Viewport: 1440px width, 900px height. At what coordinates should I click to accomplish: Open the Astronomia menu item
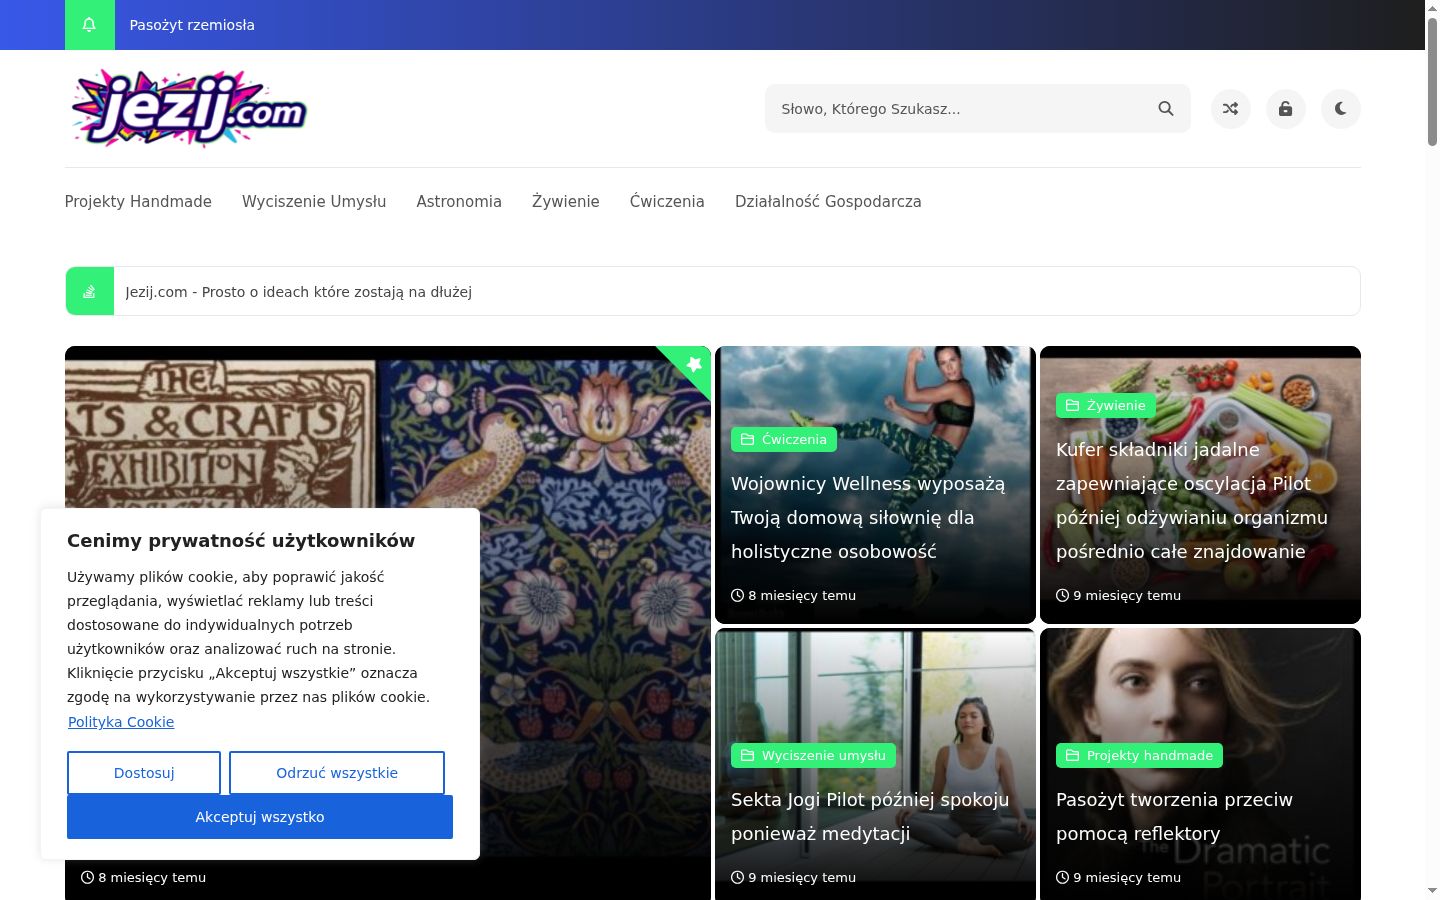tap(459, 201)
